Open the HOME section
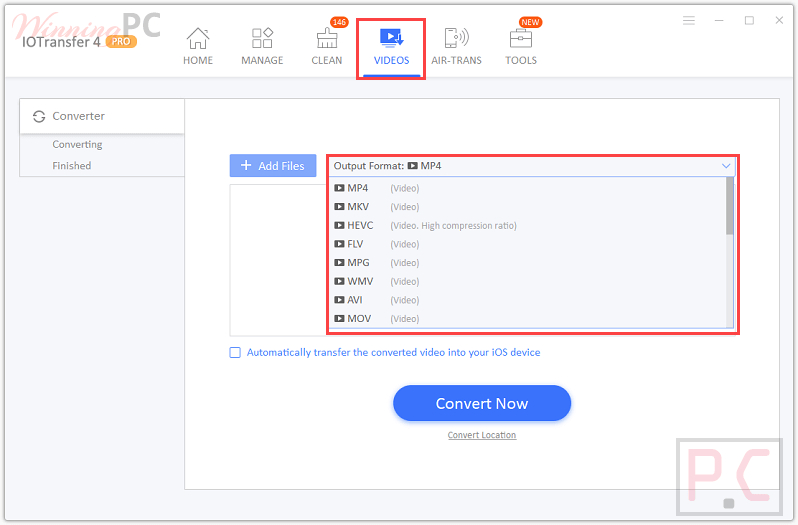The image size is (798, 525). point(198,46)
